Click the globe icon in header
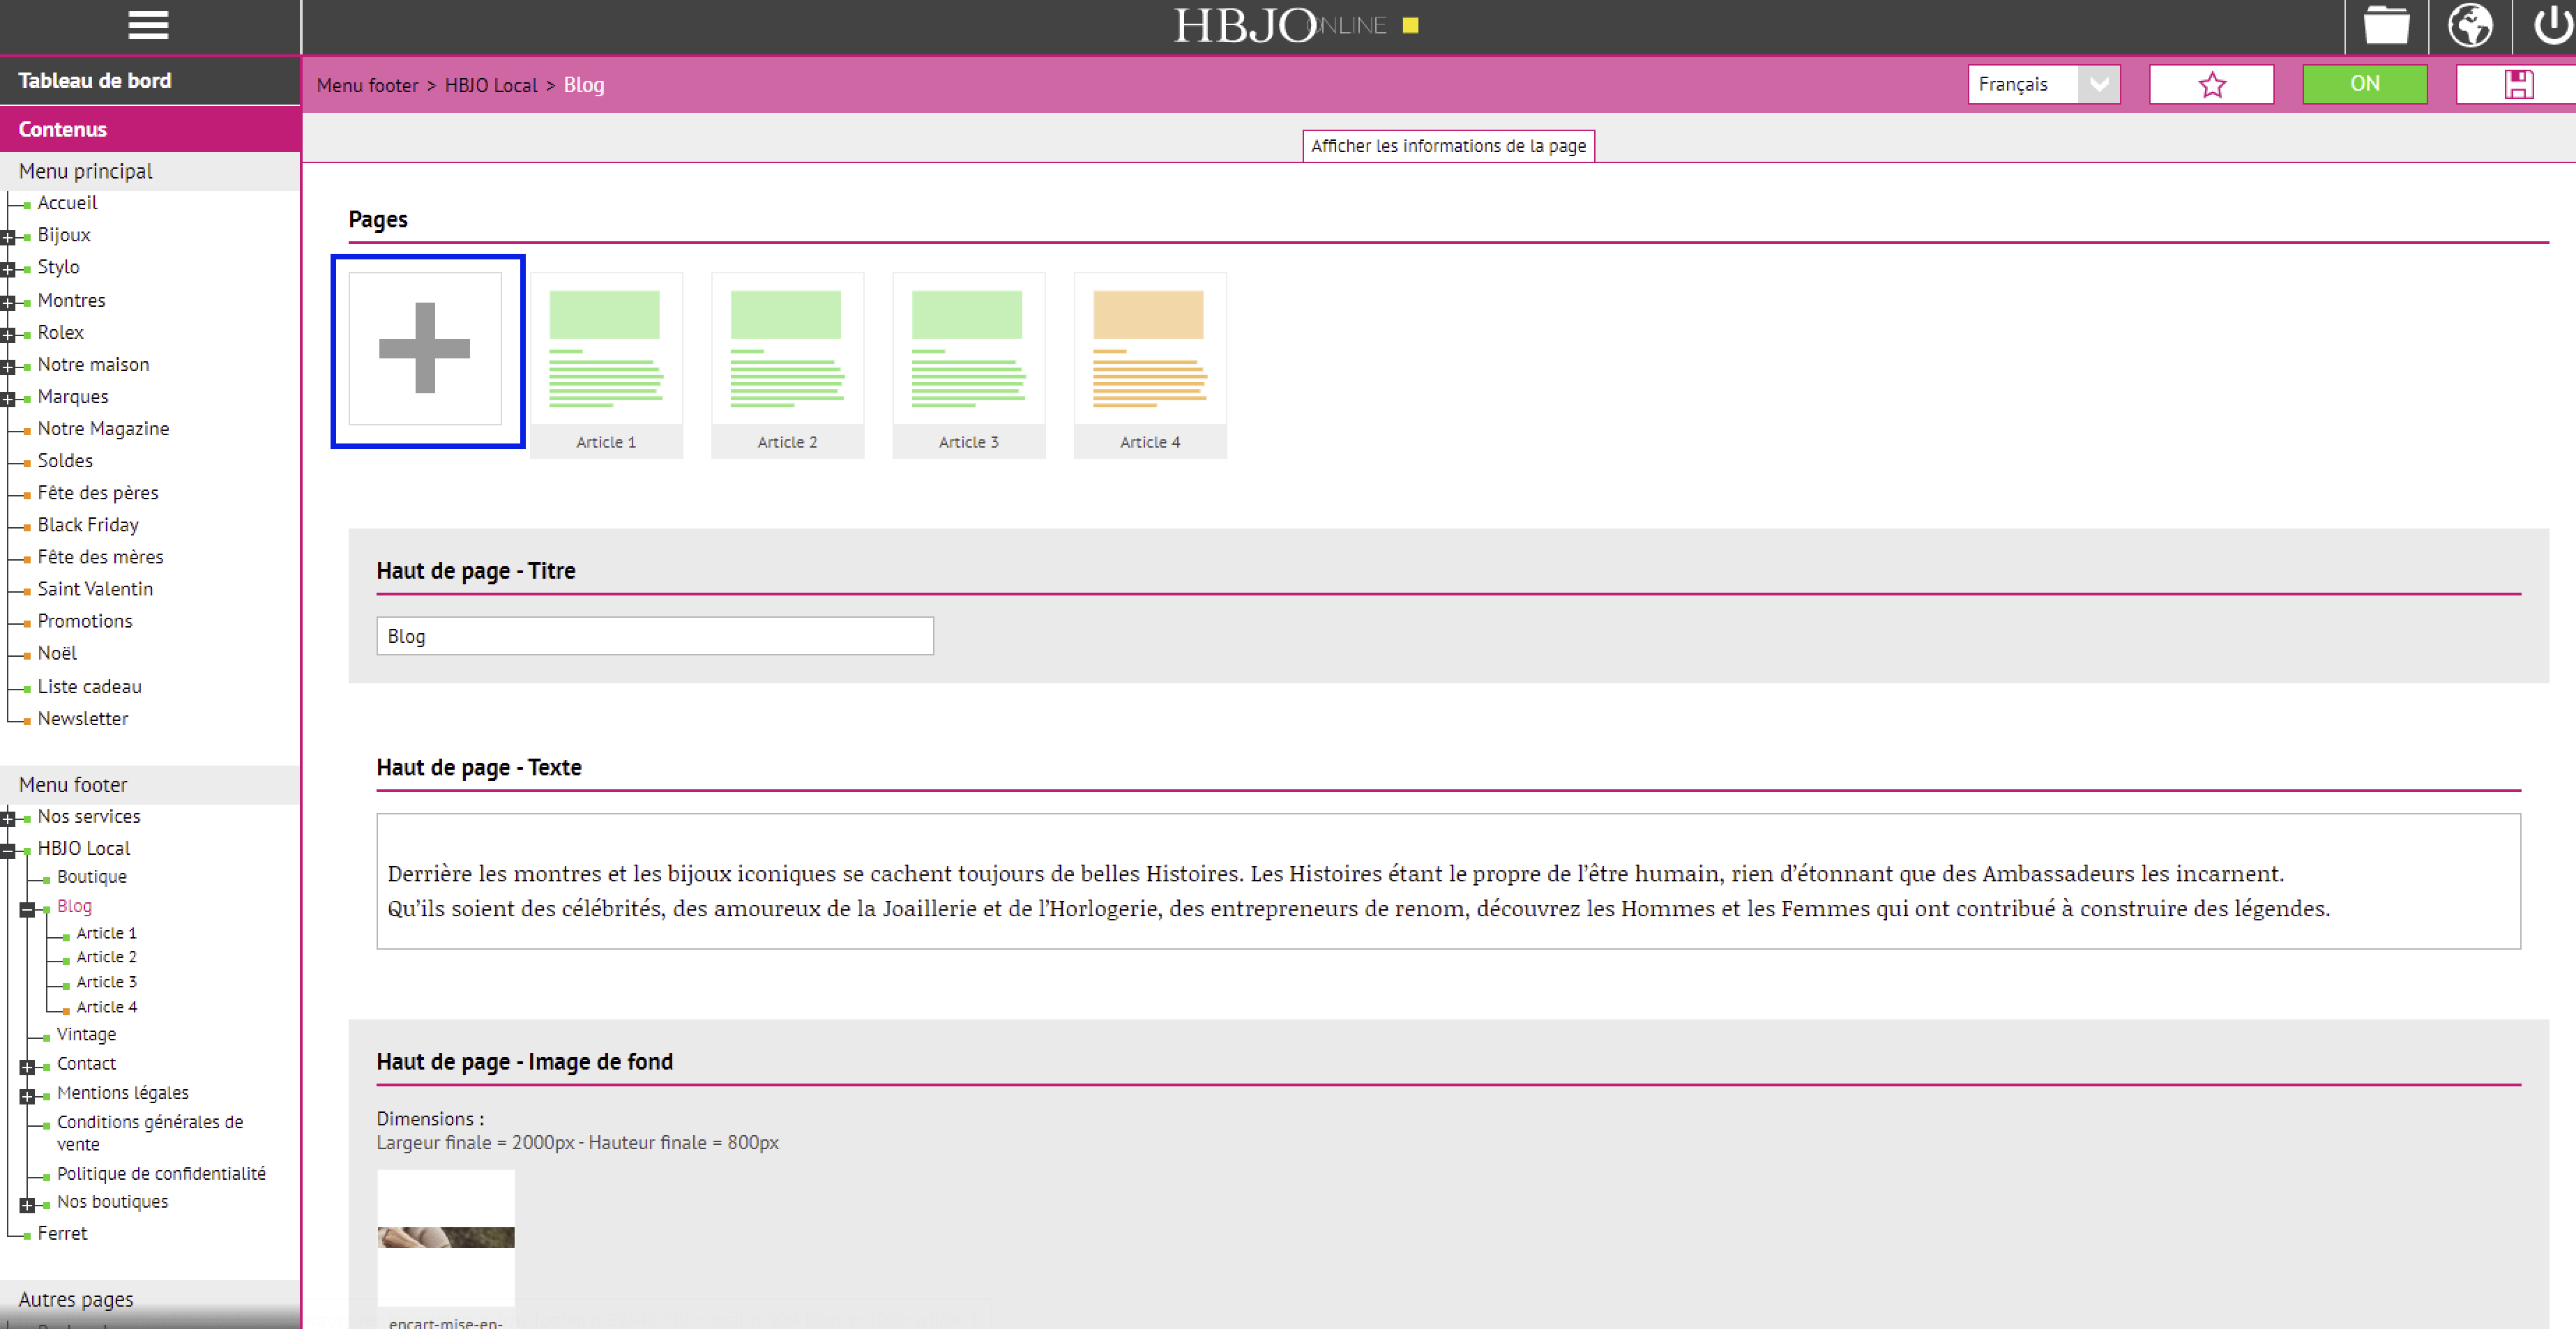The height and width of the screenshot is (1329, 2576). pos(2470,26)
